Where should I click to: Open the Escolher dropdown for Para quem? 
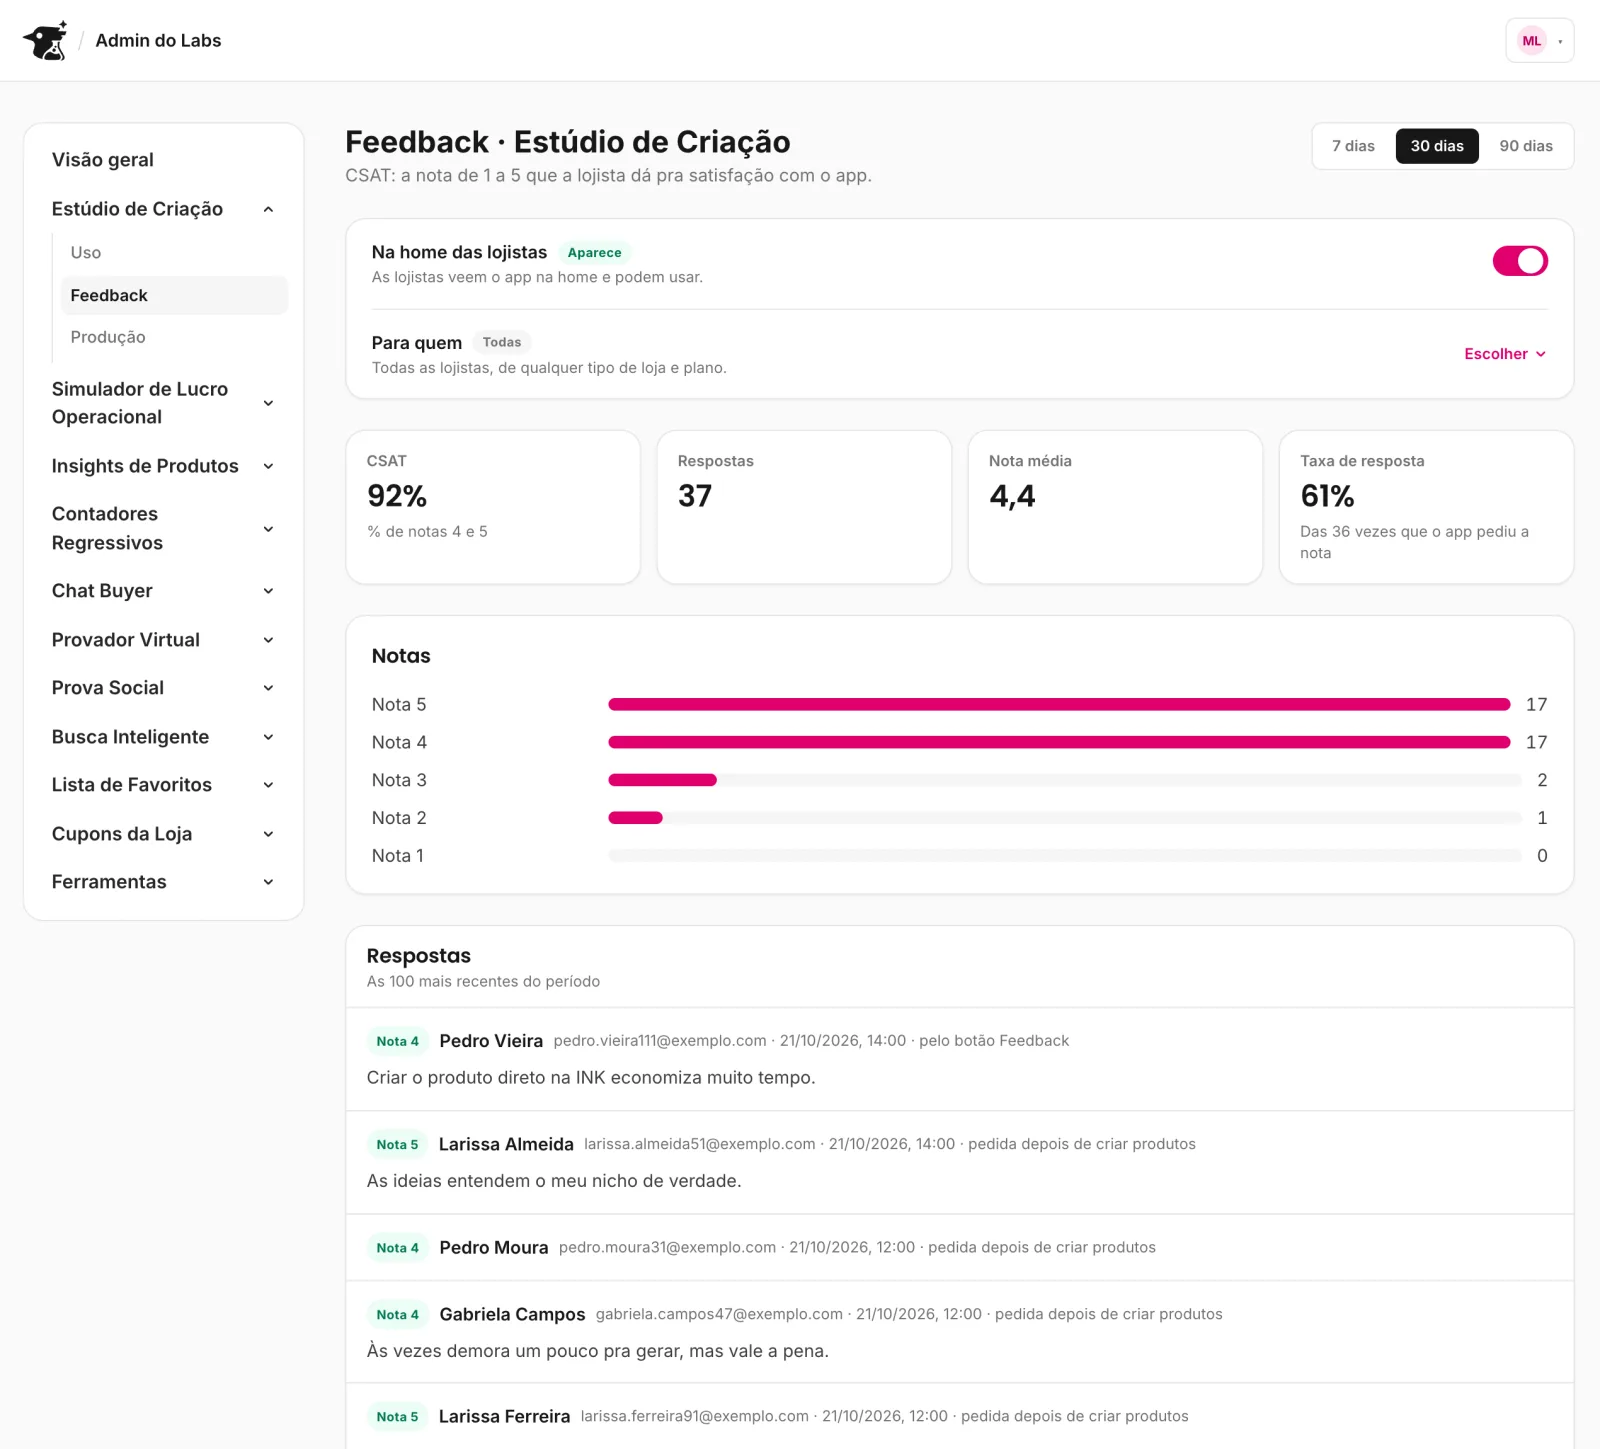[1505, 354]
